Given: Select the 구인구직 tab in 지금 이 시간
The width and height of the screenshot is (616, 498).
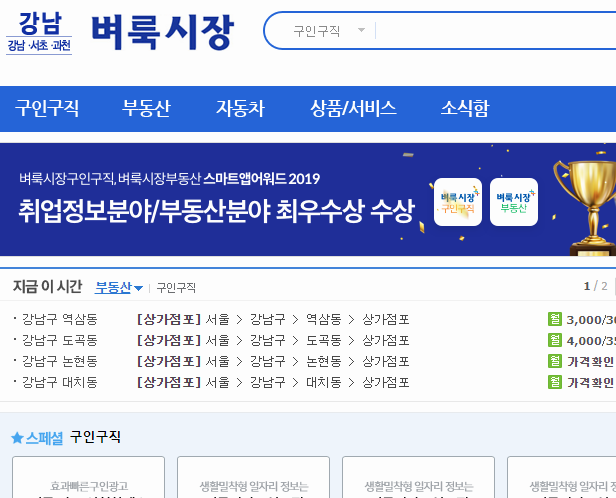Looking at the screenshot, I should coord(176,288).
